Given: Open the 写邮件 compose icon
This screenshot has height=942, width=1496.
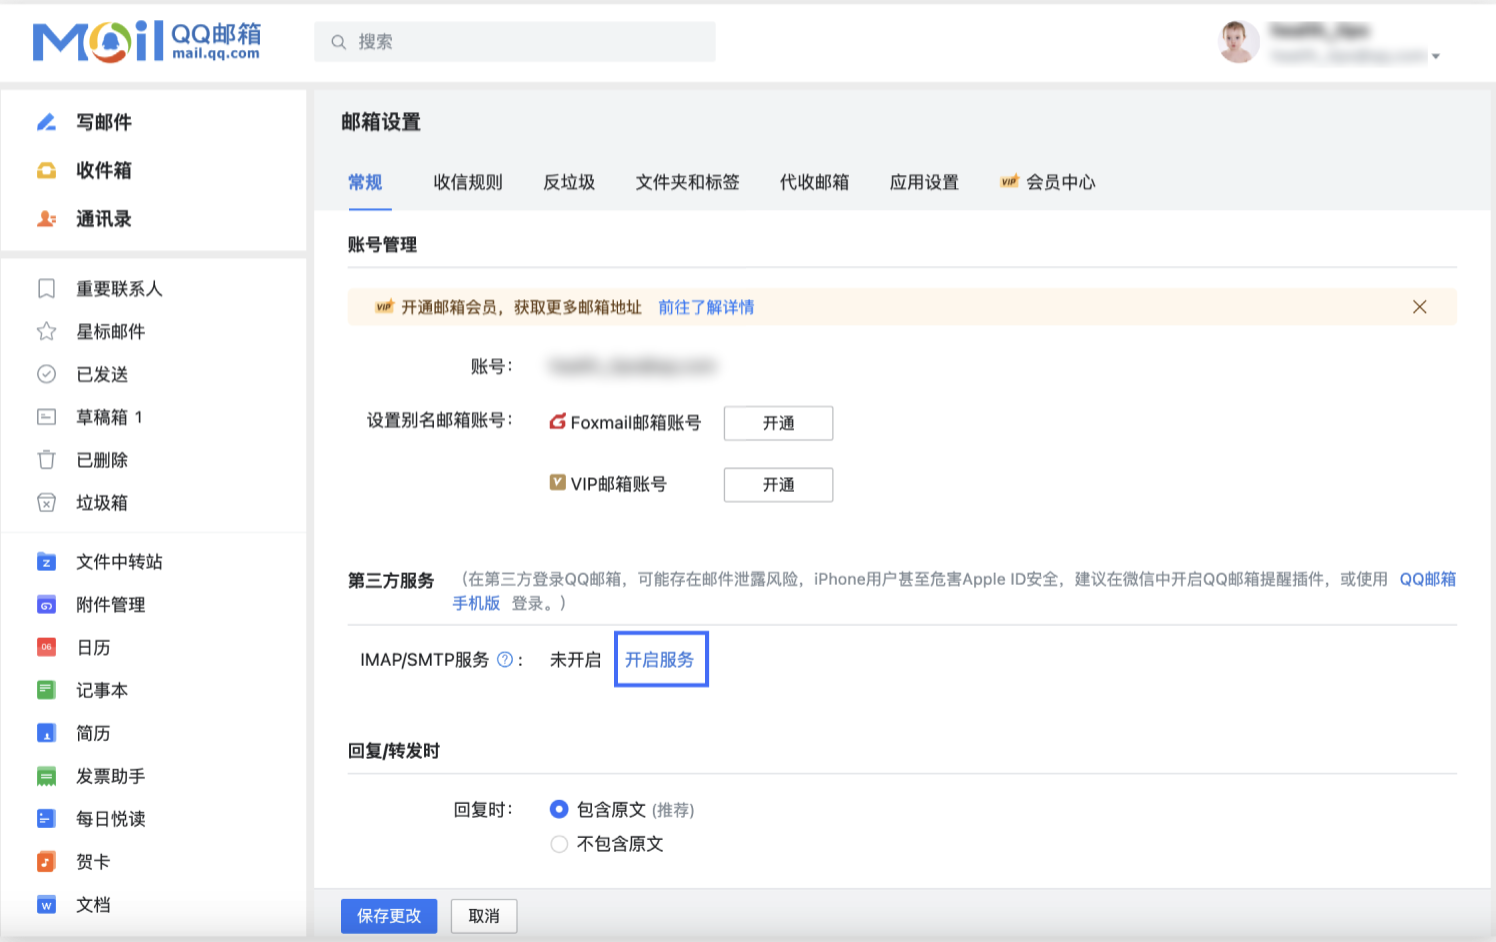Looking at the screenshot, I should tap(46, 122).
